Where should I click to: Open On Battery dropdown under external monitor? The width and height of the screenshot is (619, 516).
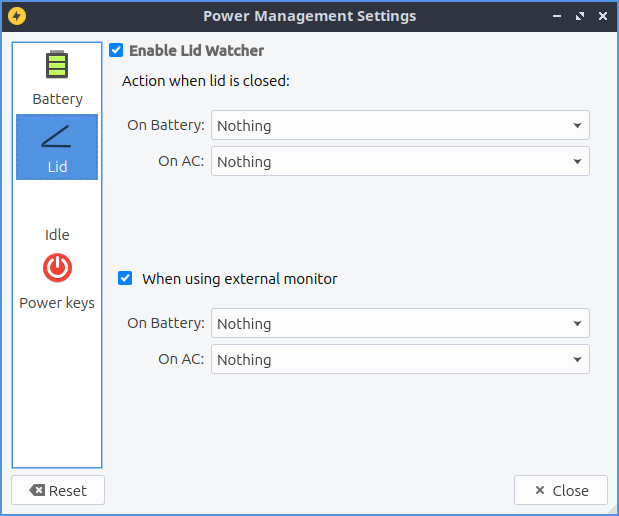tap(400, 324)
